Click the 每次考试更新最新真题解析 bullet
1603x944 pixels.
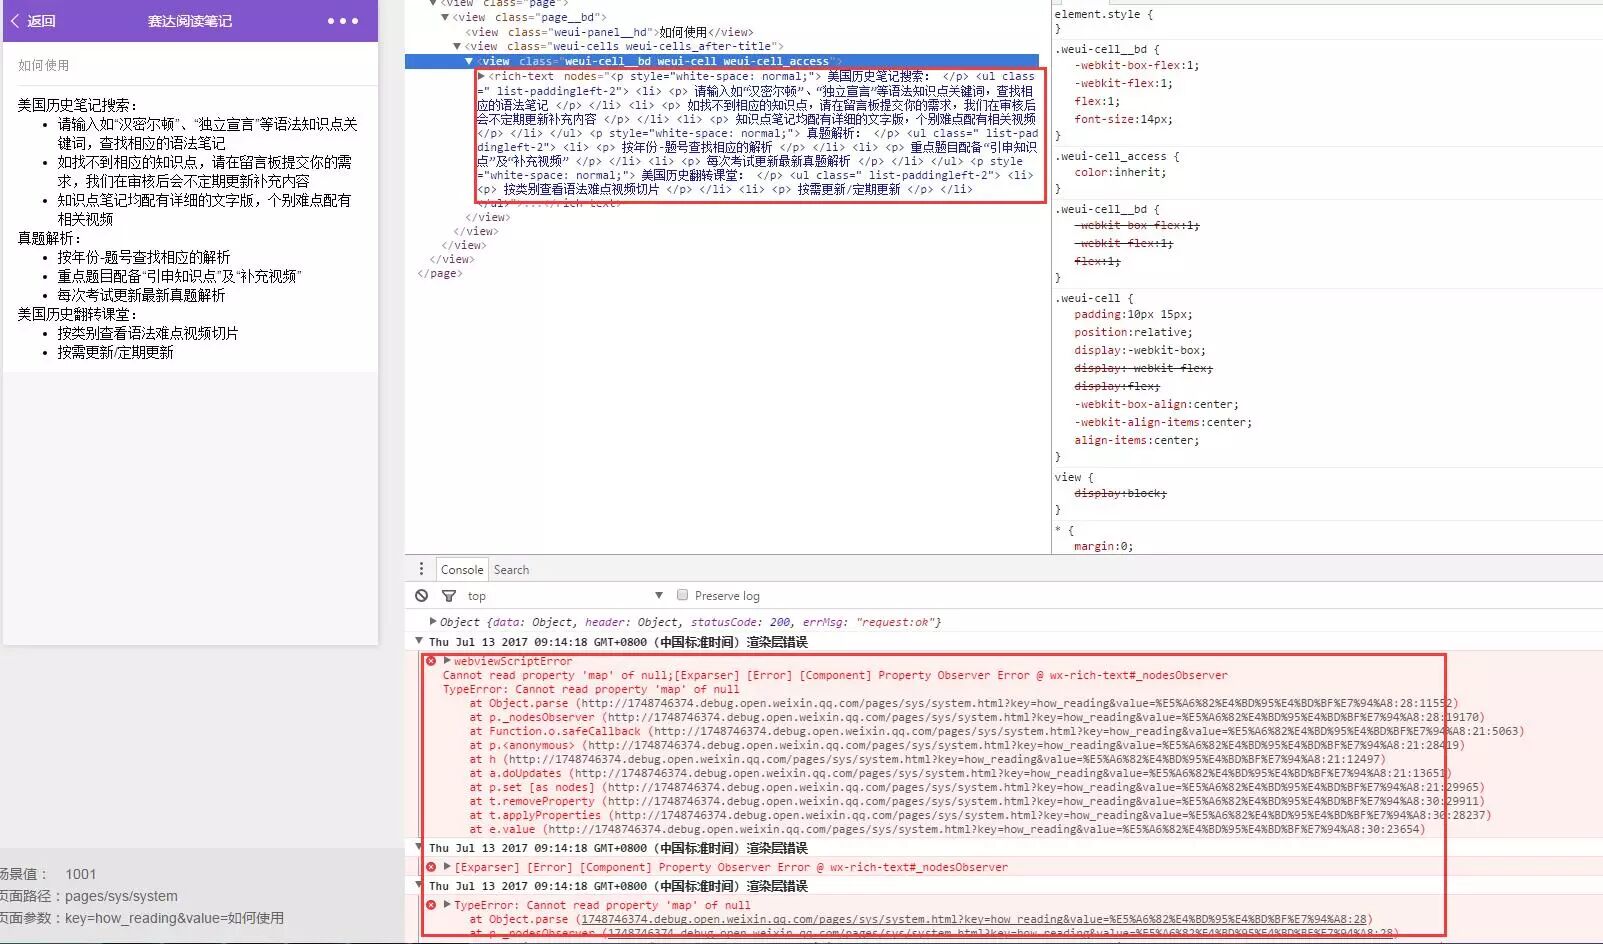(141, 295)
